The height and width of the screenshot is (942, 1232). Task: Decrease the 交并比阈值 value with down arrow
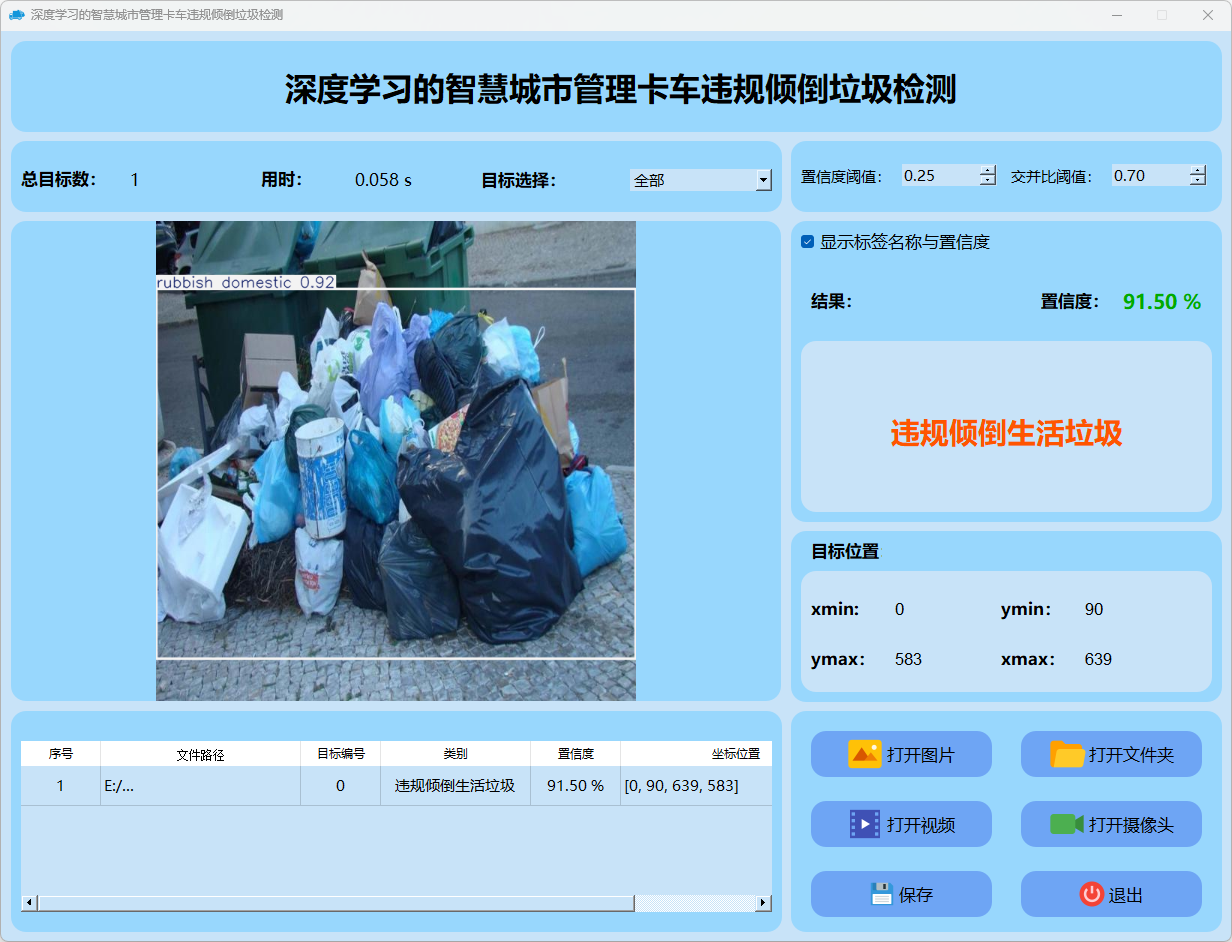[1197, 181]
